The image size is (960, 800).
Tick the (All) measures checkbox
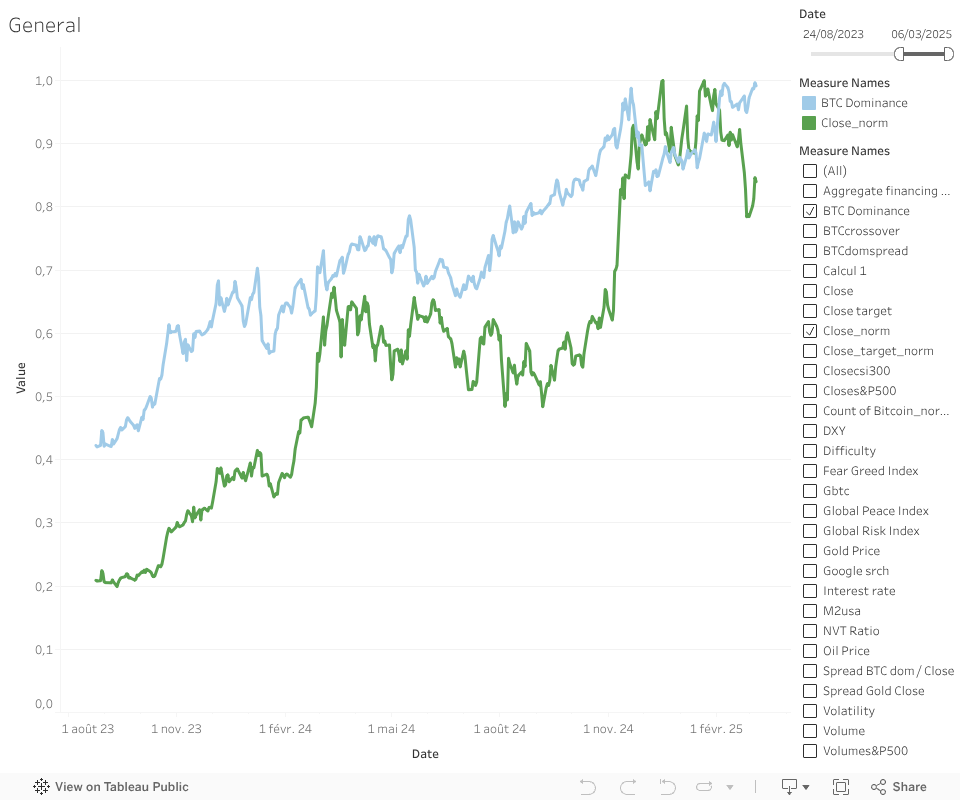pyautogui.click(x=810, y=171)
